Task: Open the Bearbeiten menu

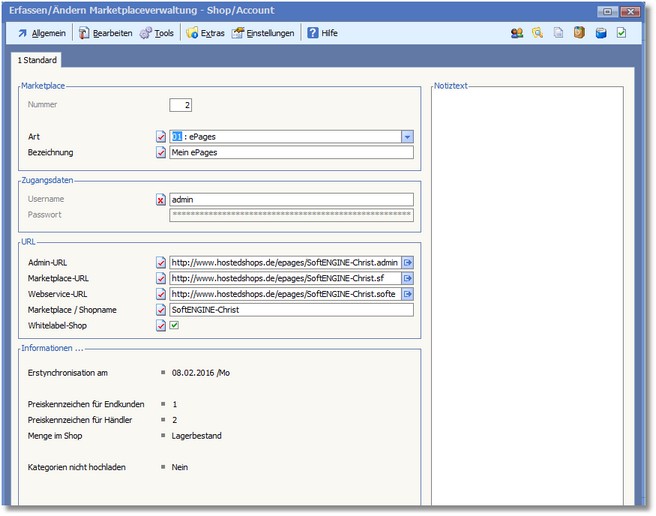Action: 105,33
